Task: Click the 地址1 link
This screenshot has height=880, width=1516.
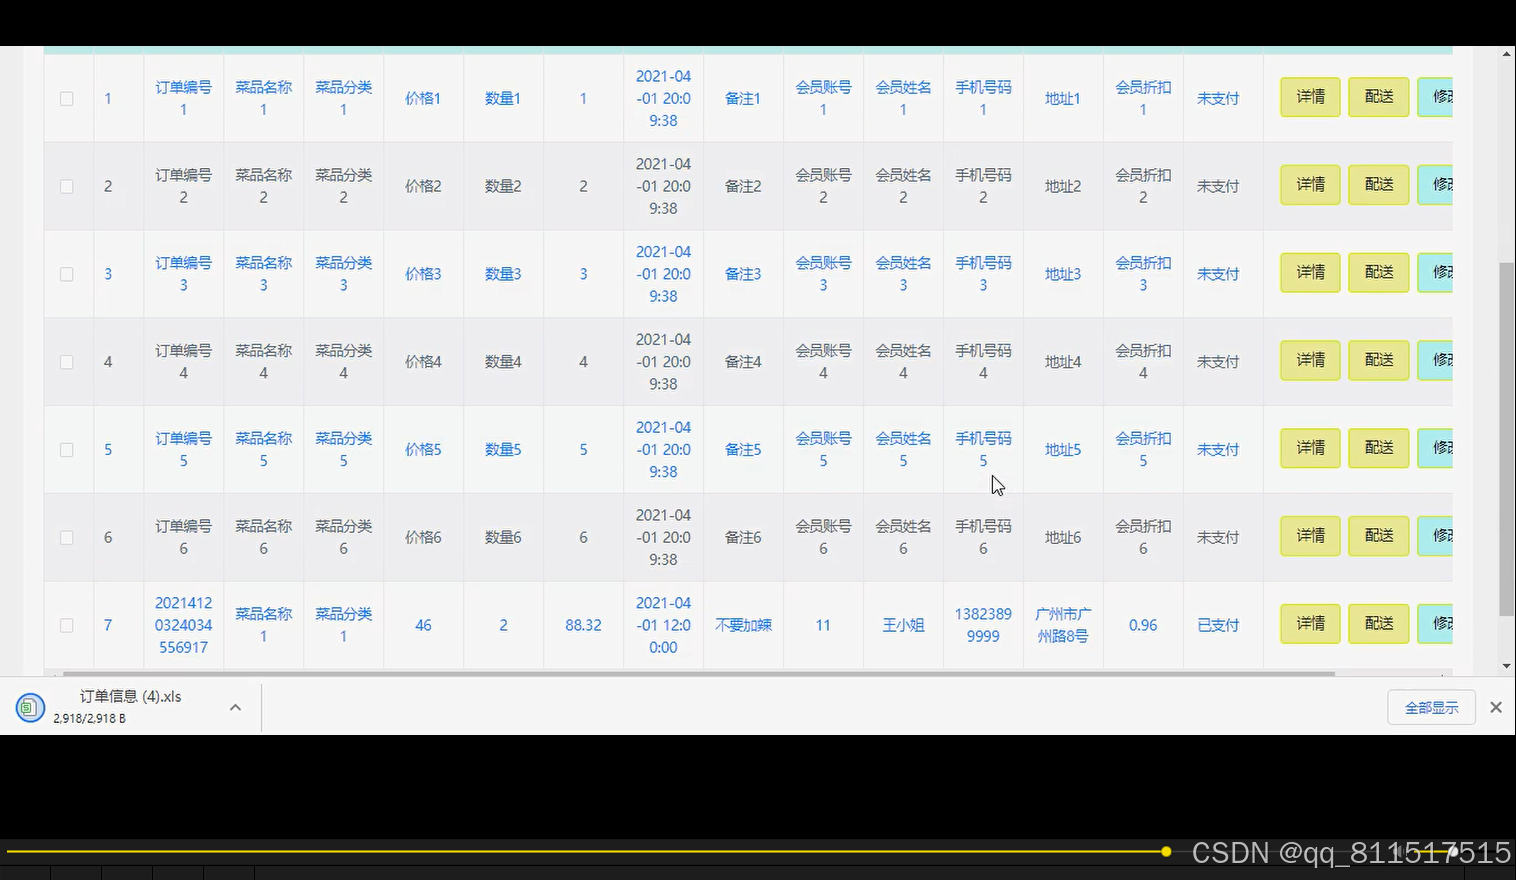Action: pyautogui.click(x=1062, y=97)
